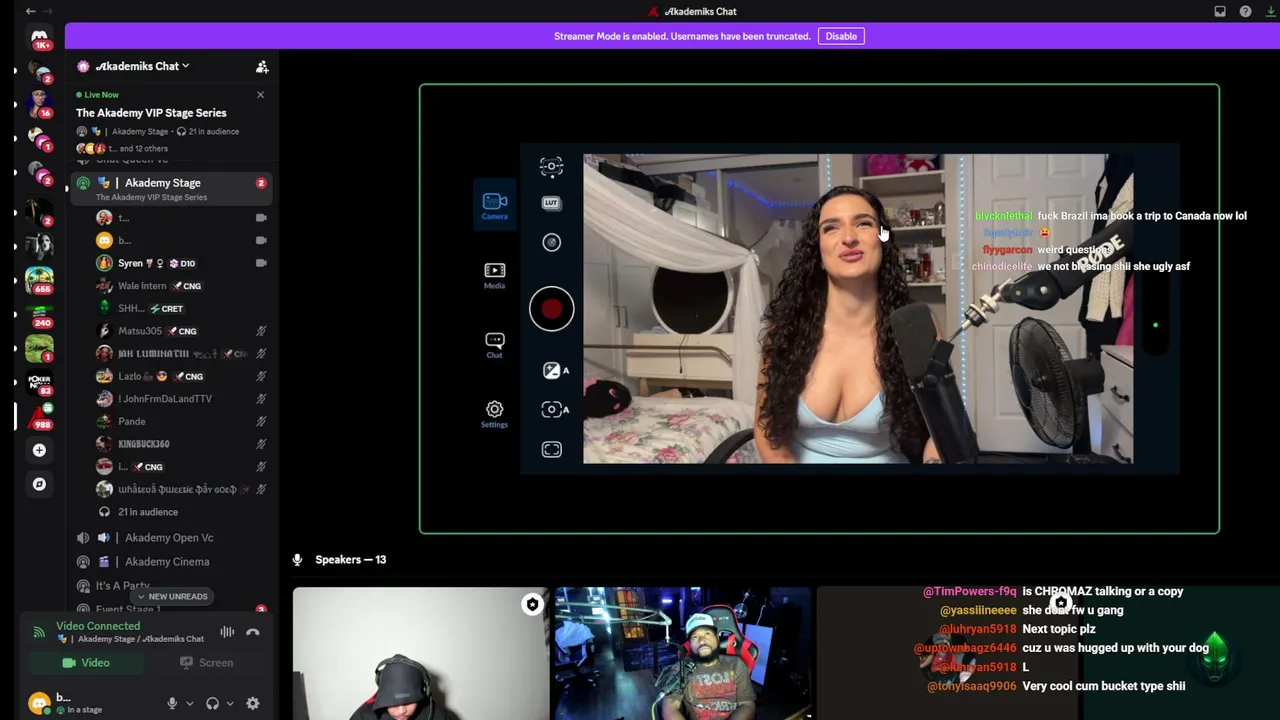Image resolution: width=1280 pixels, height=720 pixels.
Task: Toggle the Screen share button
Action: click(206, 663)
